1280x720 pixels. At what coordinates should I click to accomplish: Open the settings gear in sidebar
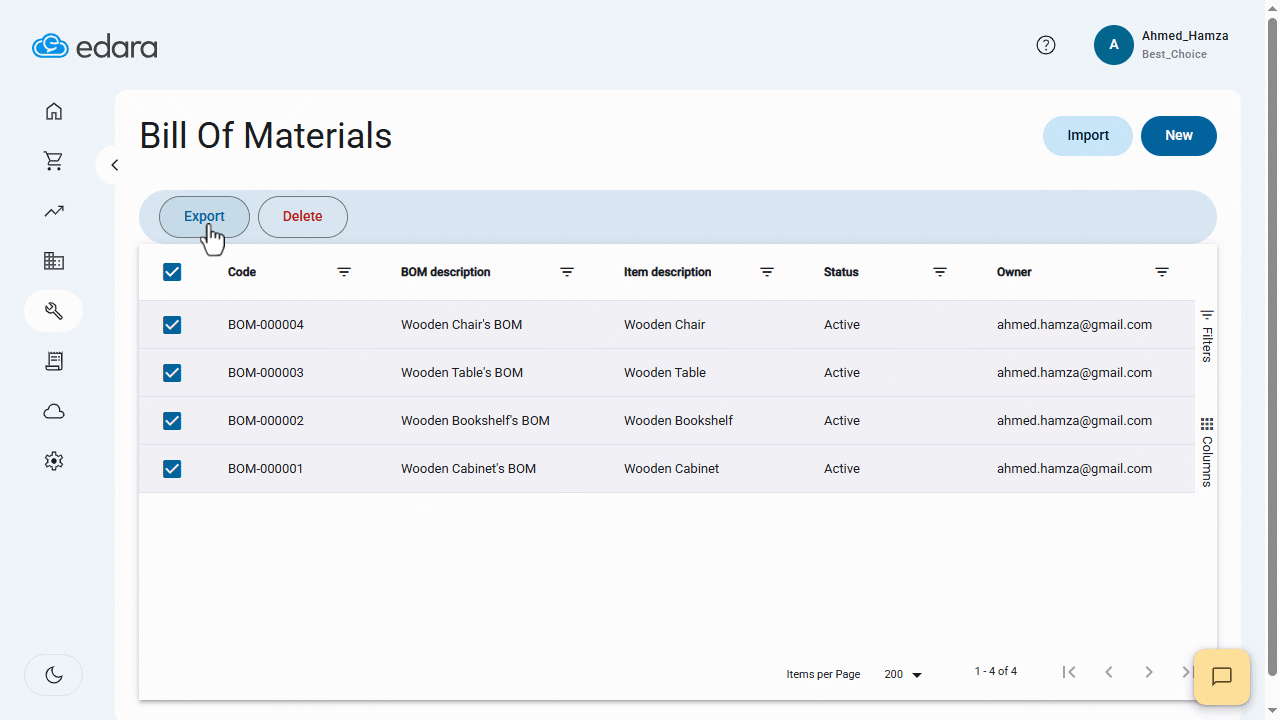pos(54,461)
